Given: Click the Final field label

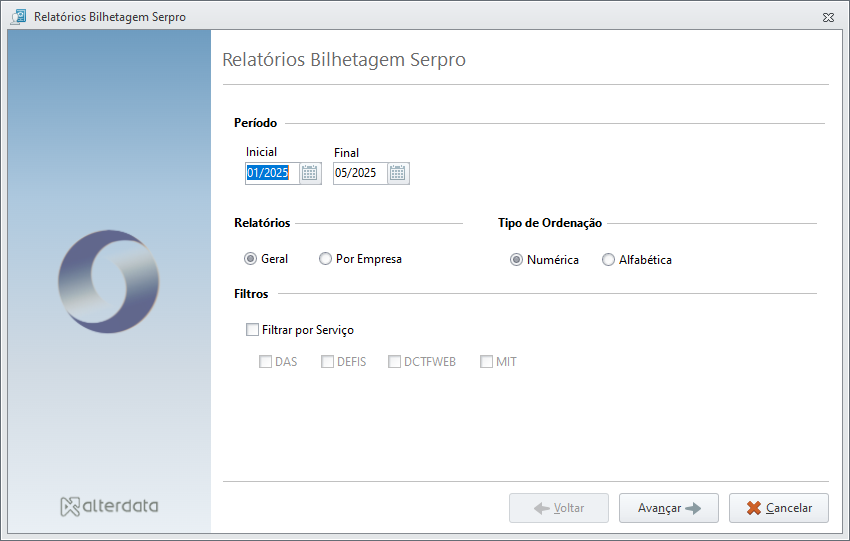Looking at the screenshot, I should tap(346, 153).
